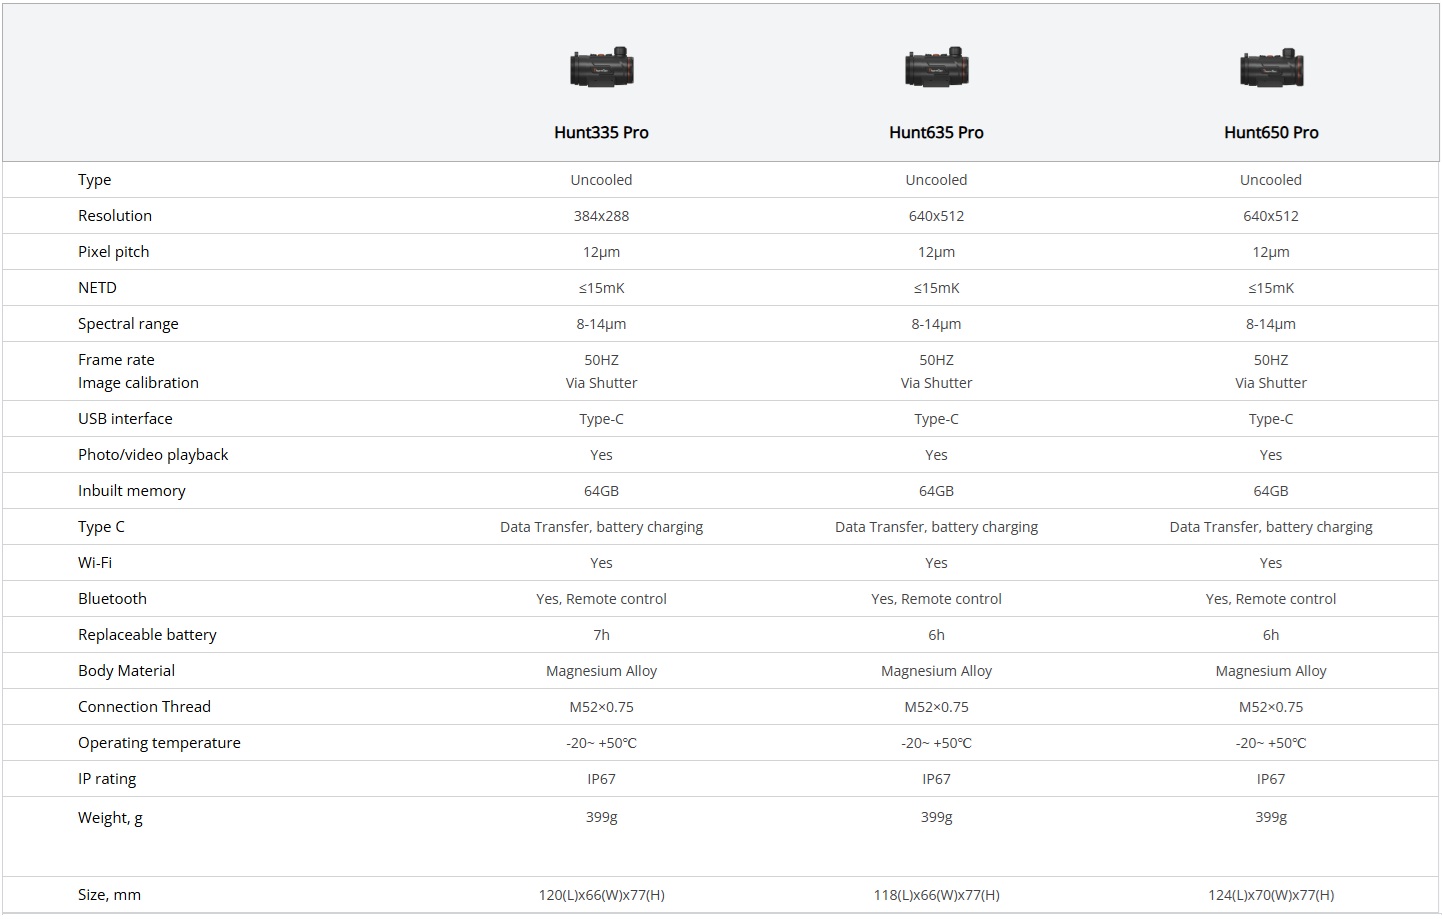
Task: Click the Hunt335 Pro product image
Action: (602, 69)
